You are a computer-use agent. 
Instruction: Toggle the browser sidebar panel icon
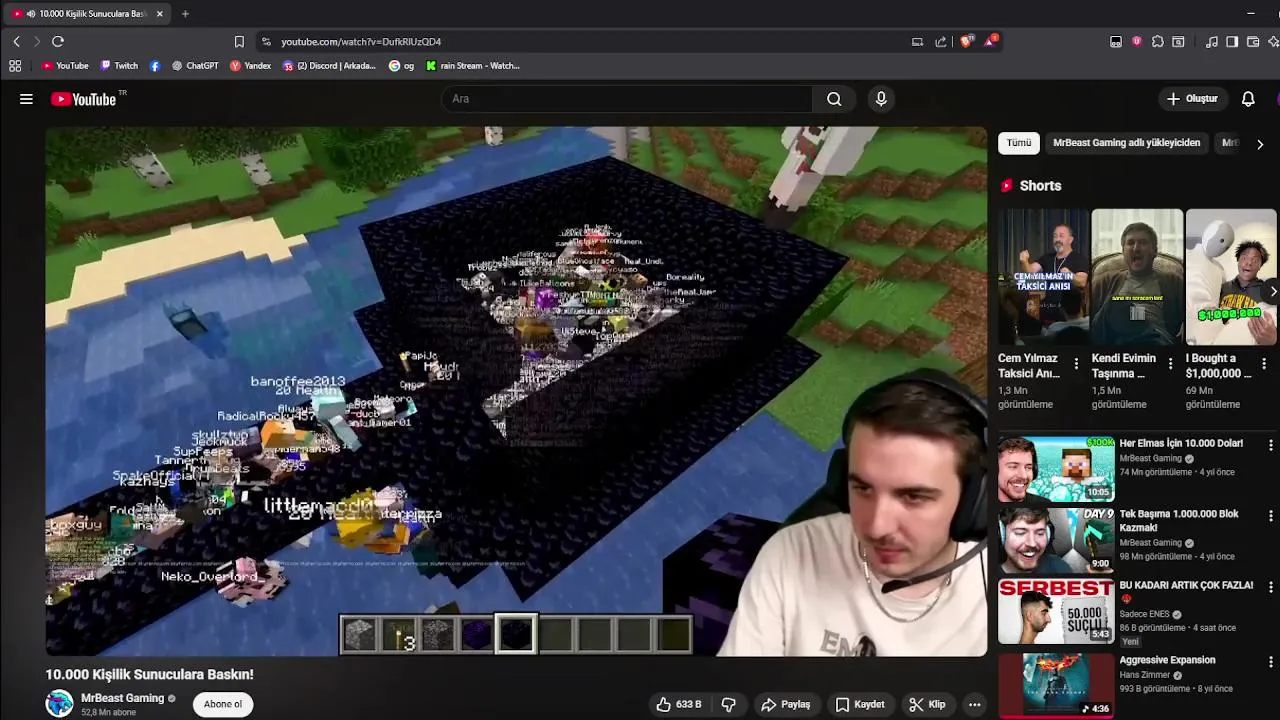(1232, 42)
